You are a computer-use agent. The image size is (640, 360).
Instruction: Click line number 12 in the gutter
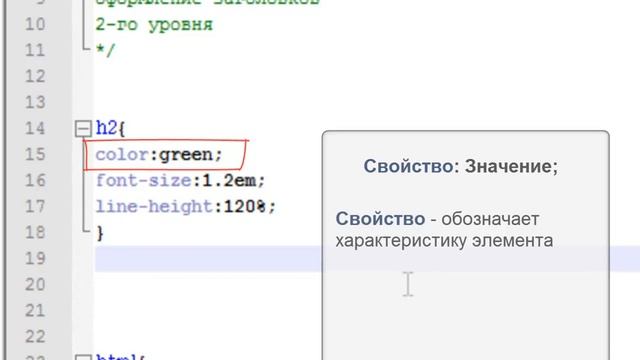pyautogui.click(x=35, y=77)
